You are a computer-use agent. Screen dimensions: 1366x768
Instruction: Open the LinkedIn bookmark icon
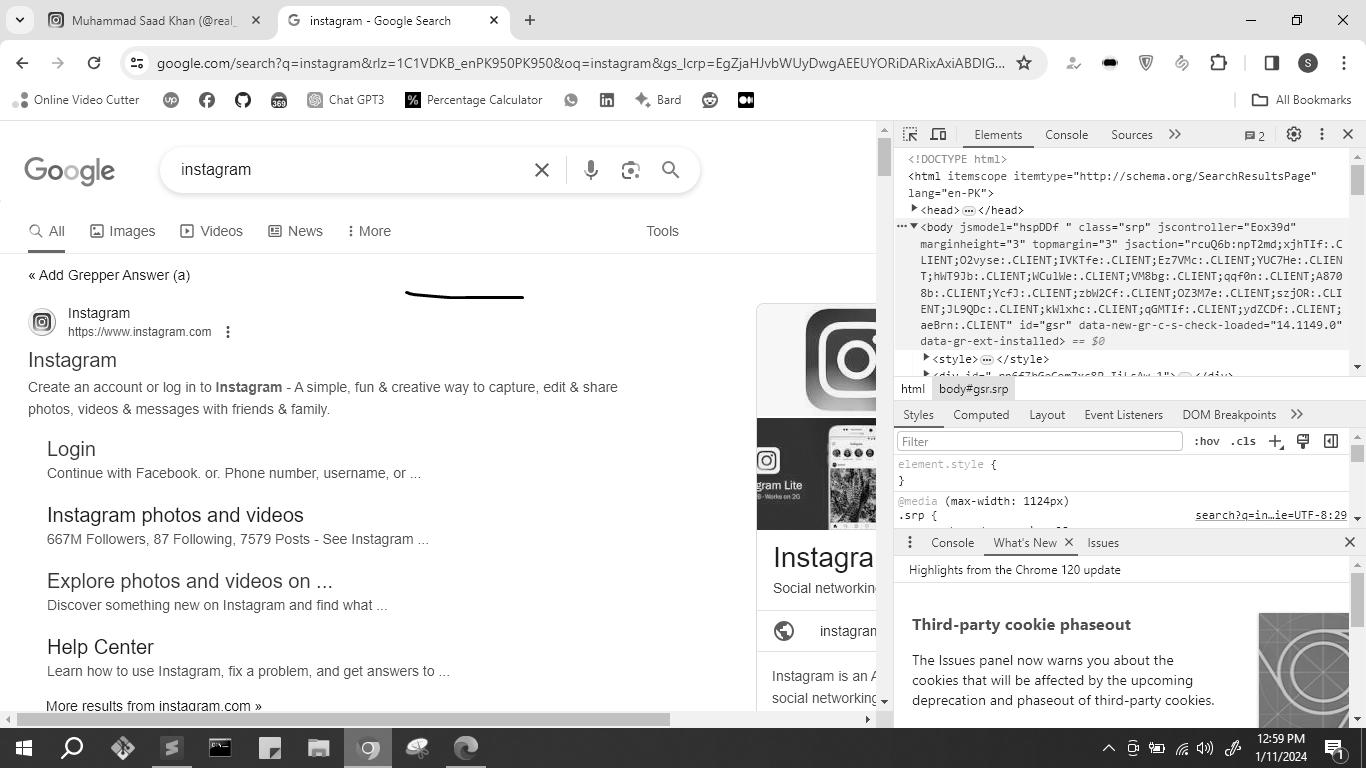click(x=607, y=100)
